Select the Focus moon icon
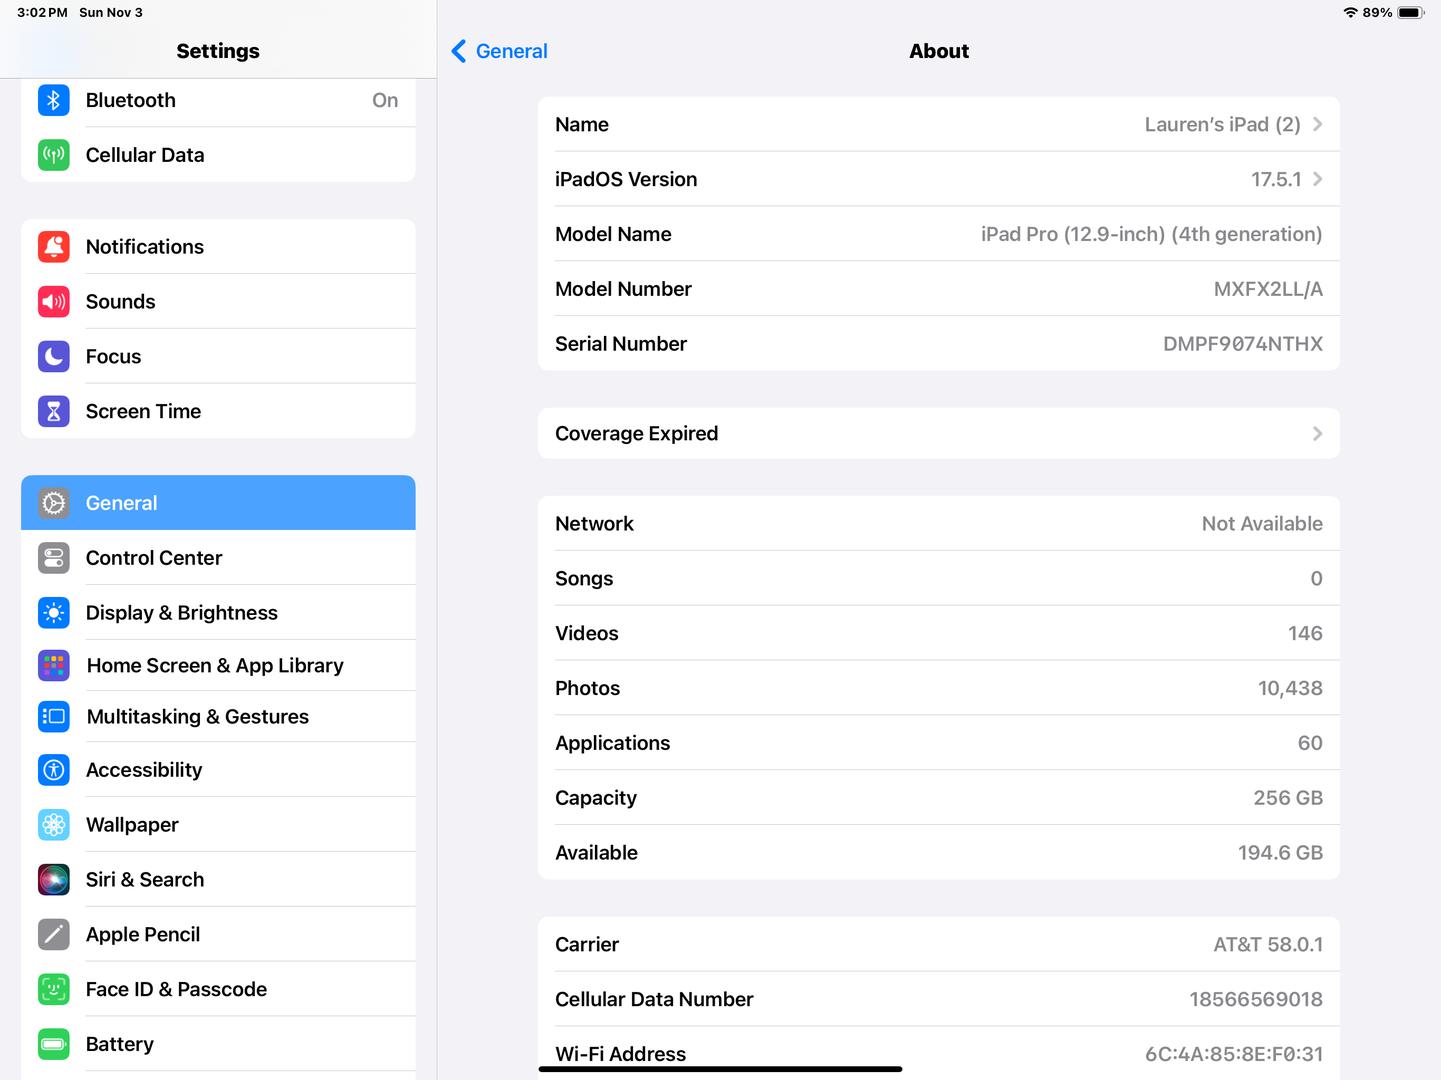 click(x=54, y=357)
